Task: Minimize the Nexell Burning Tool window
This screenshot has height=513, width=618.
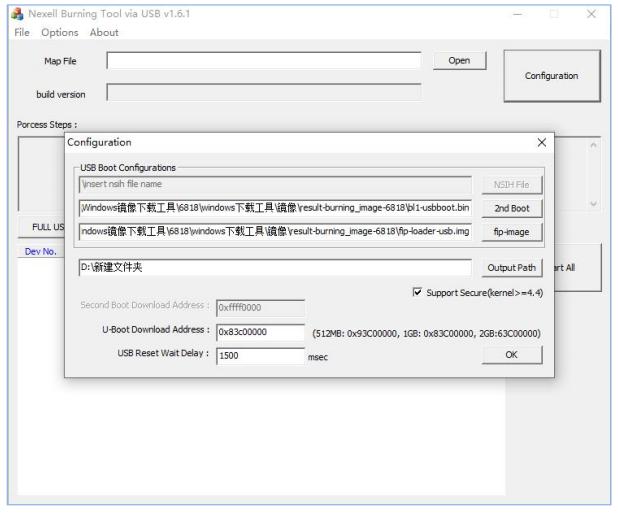Action: point(518,15)
